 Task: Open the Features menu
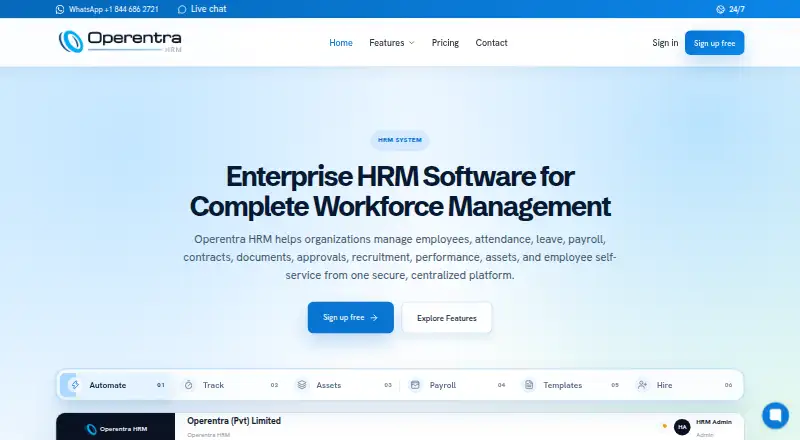coord(392,43)
